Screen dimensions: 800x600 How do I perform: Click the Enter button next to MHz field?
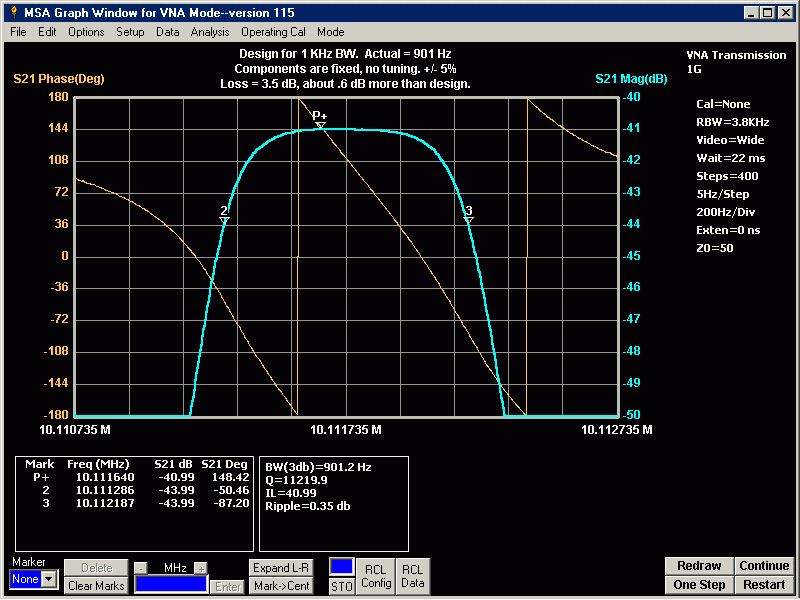click(x=228, y=587)
